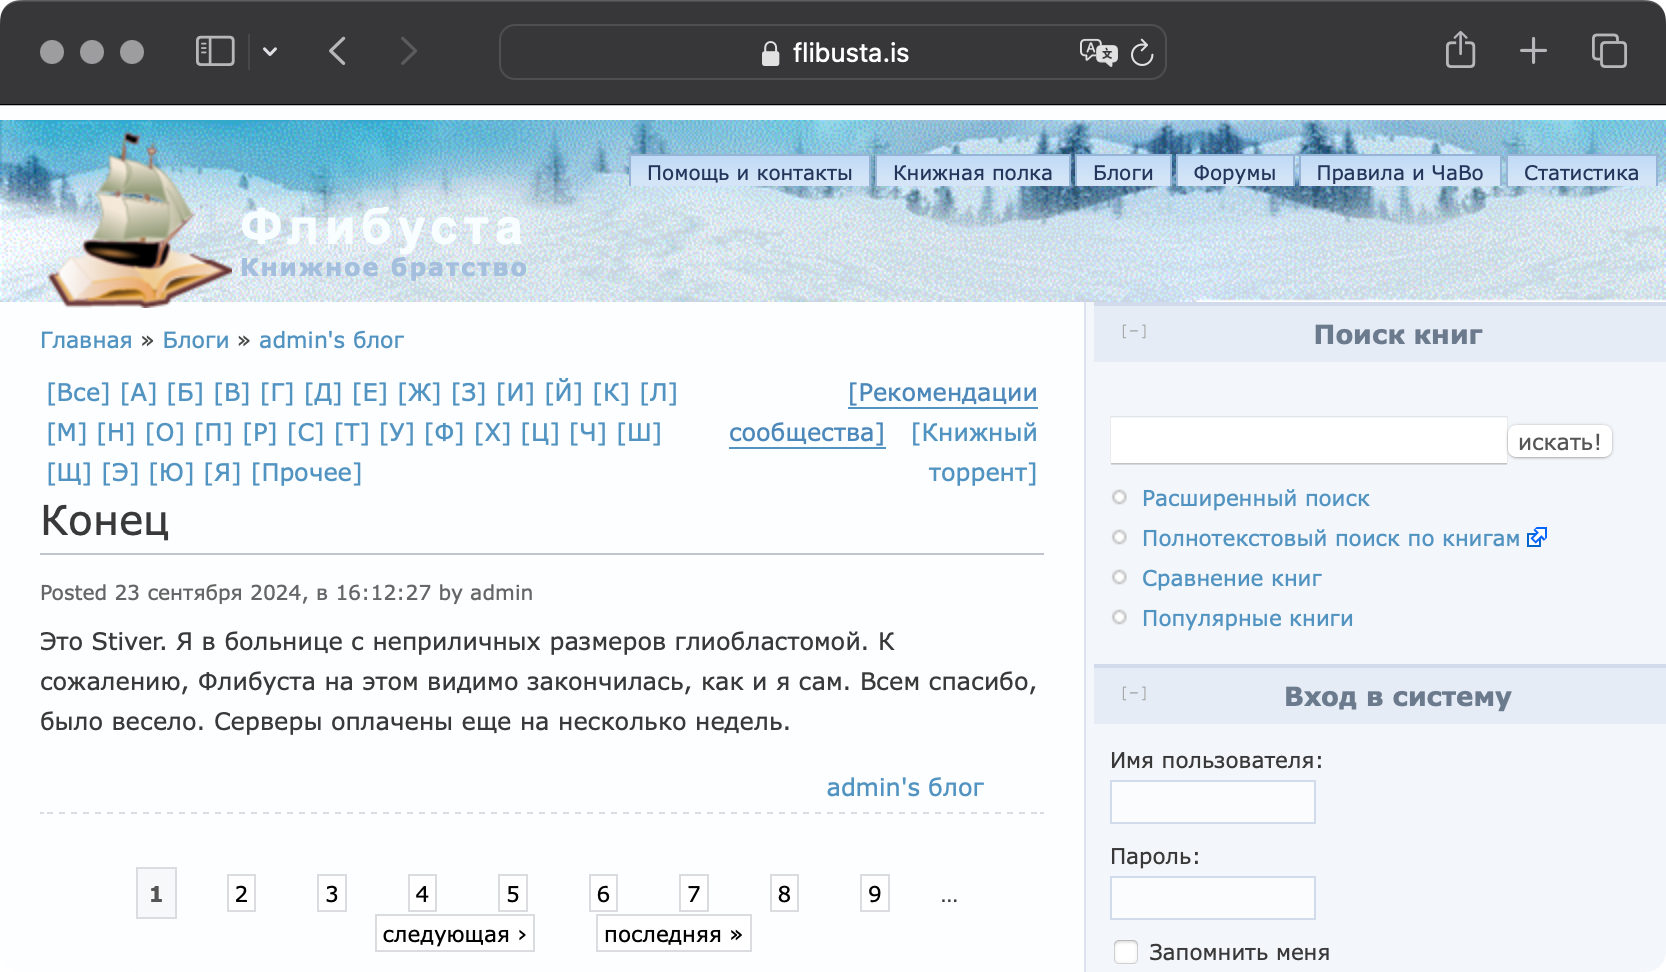Enable the Запомнить меня checkbox
The width and height of the screenshot is (1666, 972).
(x=1126, y=952)
